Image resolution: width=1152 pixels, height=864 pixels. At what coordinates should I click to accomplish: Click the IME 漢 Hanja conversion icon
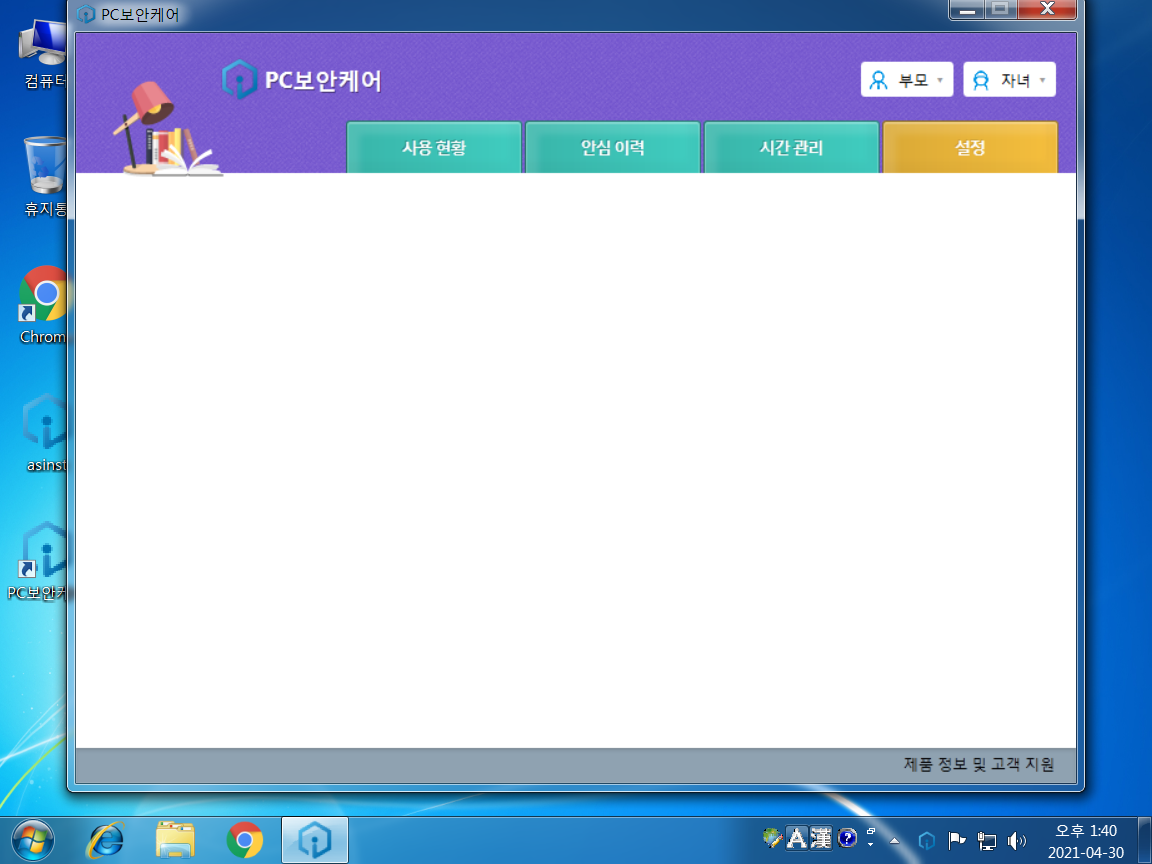(821, 838)
